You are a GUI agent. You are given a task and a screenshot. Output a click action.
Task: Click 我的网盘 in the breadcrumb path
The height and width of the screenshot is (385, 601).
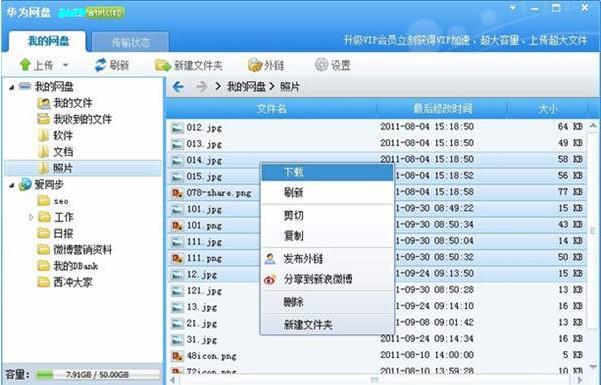coord(246,87)
